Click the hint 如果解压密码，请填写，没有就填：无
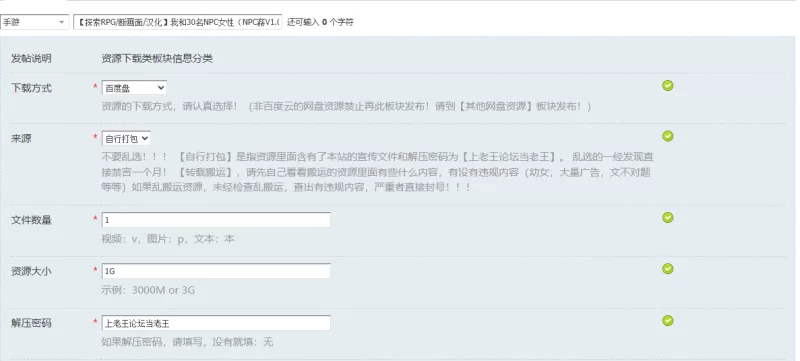Image resolution: width=800 pixels, height=361 pixels. tap(187, 342)
